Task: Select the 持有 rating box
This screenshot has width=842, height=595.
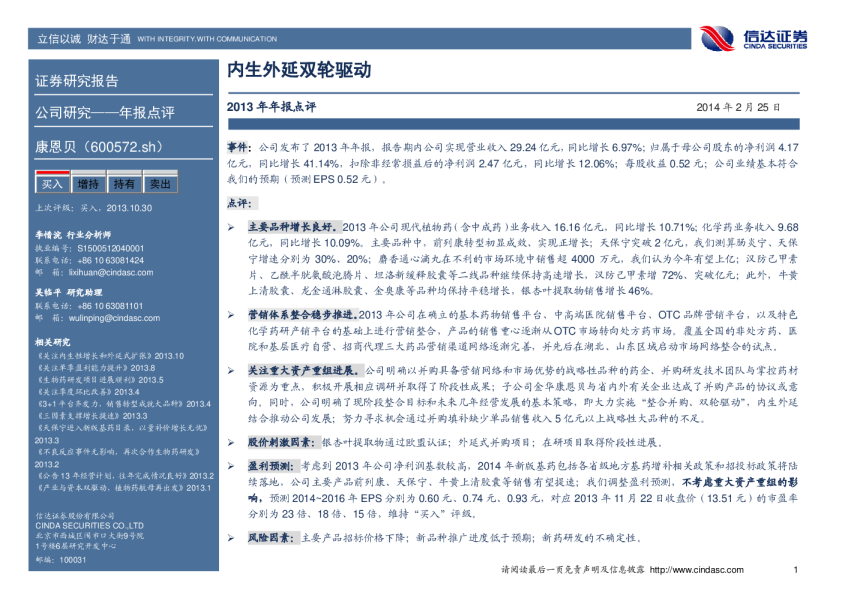Action: [124, 184]
